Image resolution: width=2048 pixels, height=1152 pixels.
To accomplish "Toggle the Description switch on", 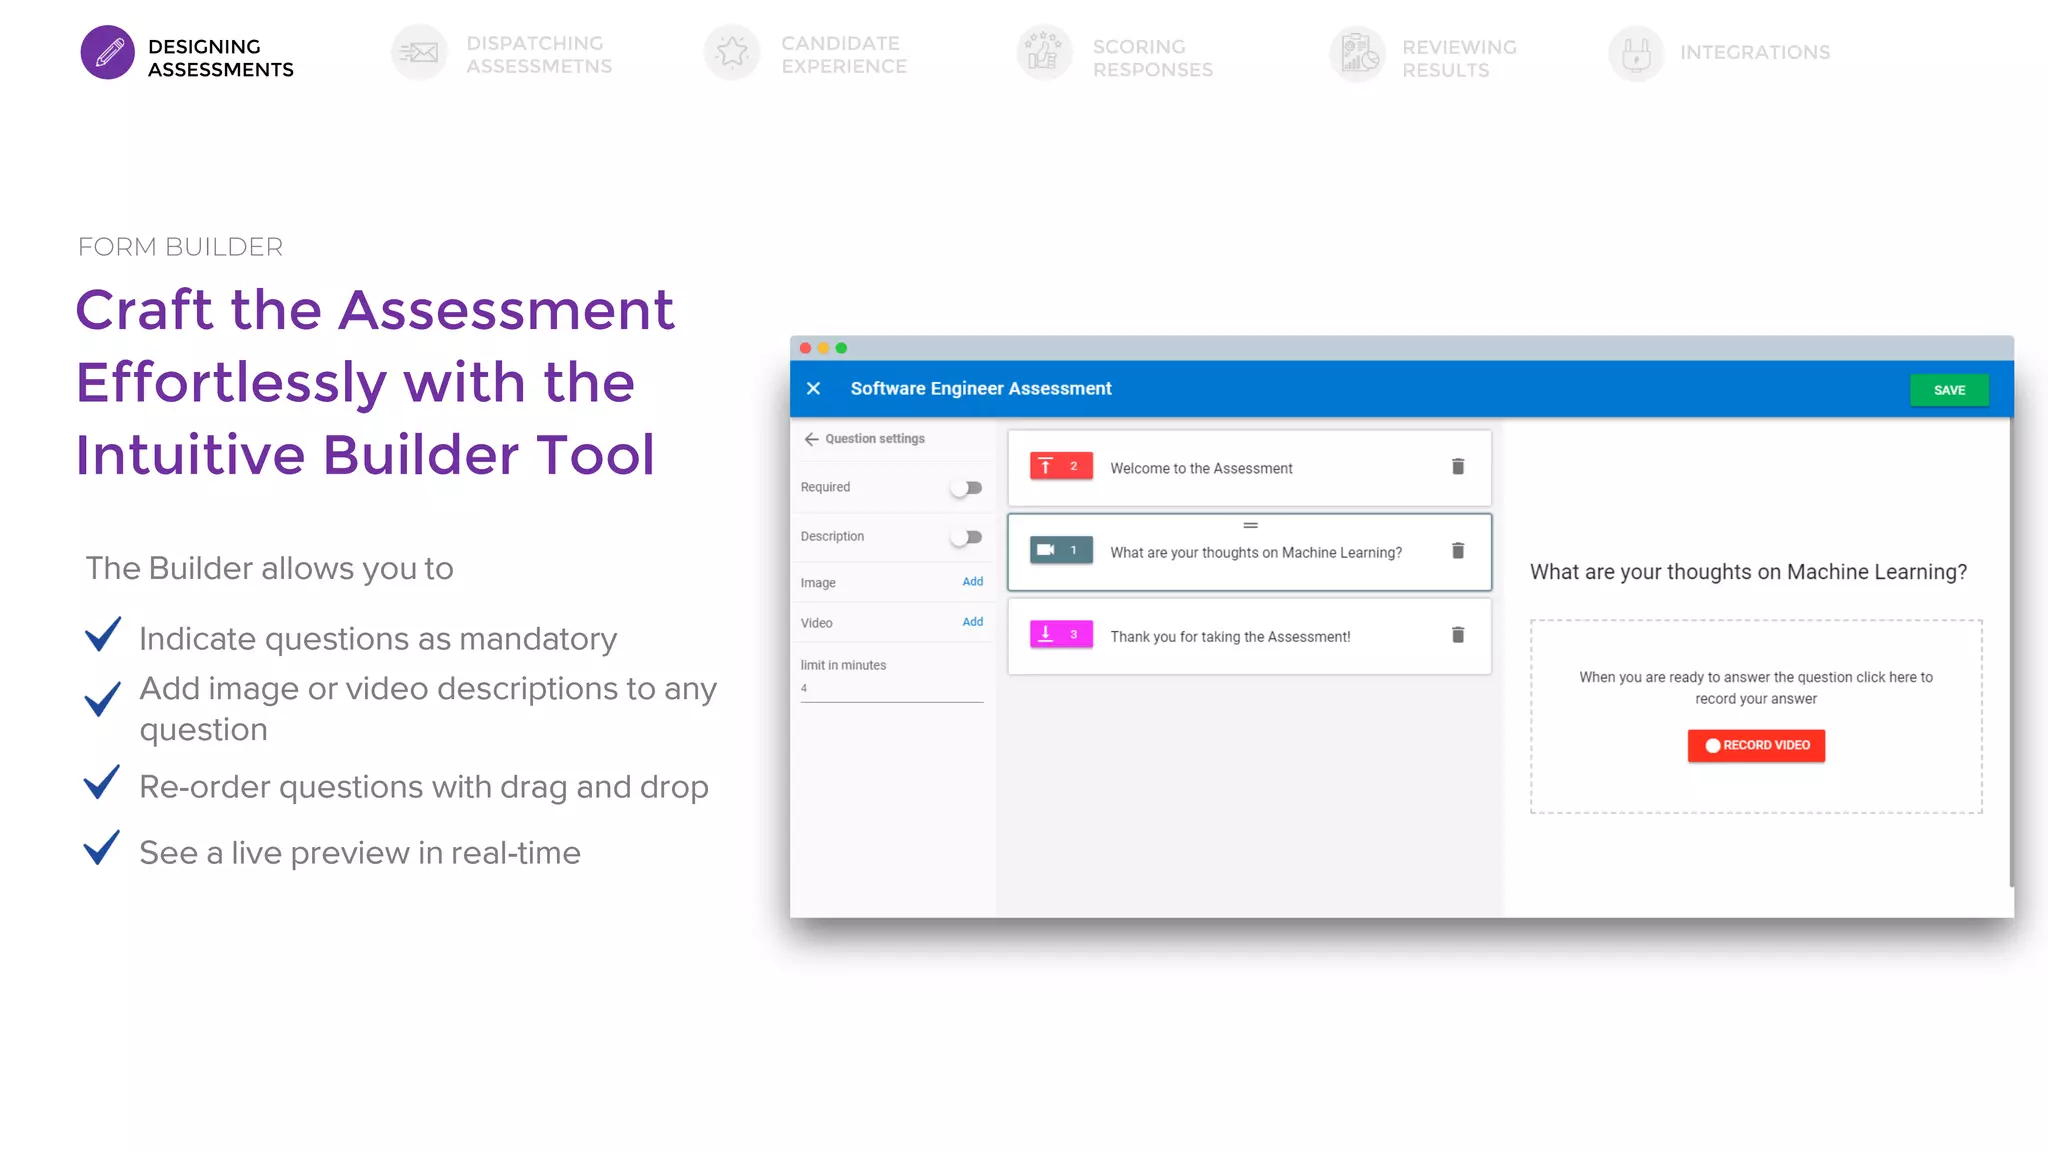I will (x=966, y=537).
